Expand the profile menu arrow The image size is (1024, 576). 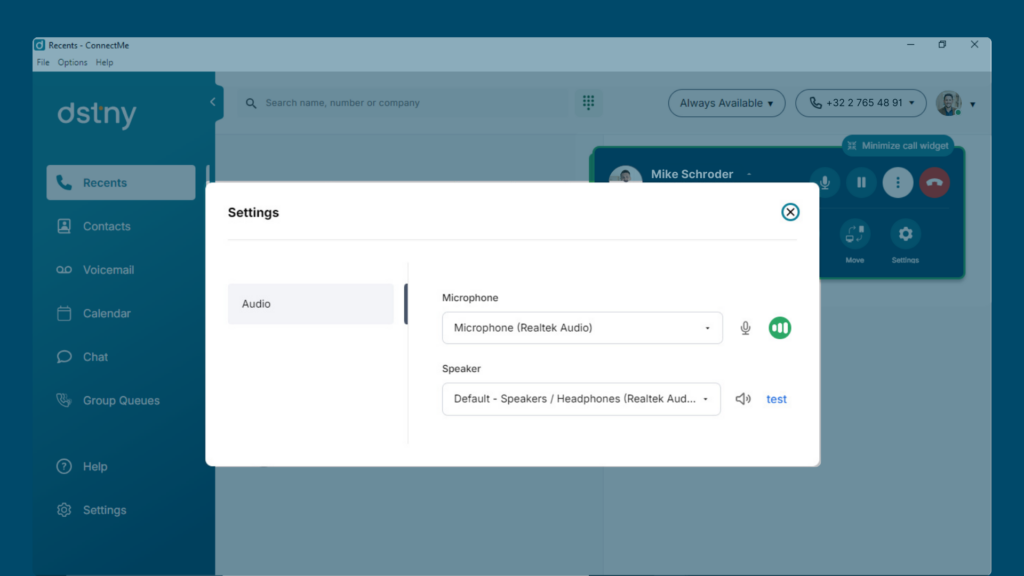click(973, 104)
